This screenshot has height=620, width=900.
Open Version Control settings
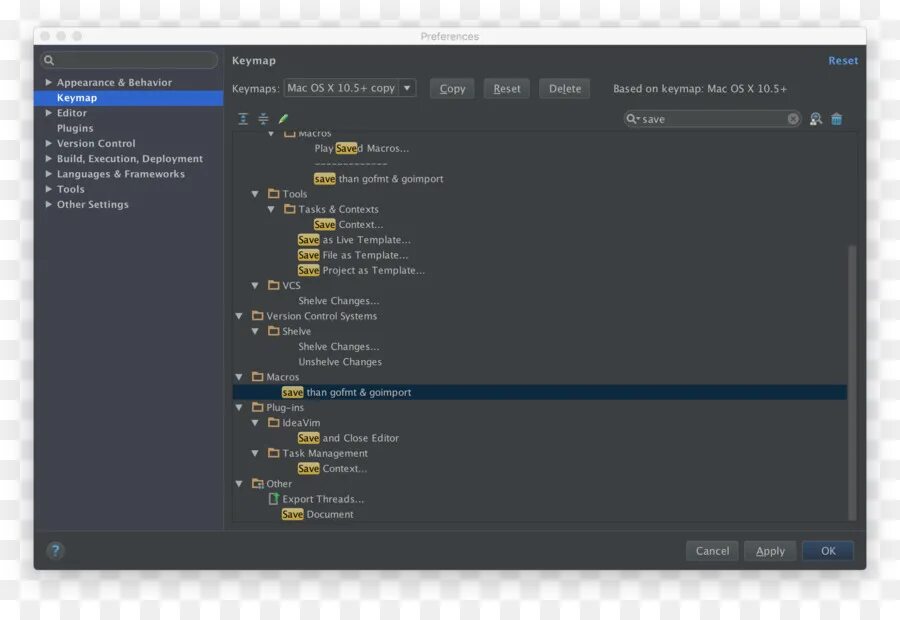[96, 143]
